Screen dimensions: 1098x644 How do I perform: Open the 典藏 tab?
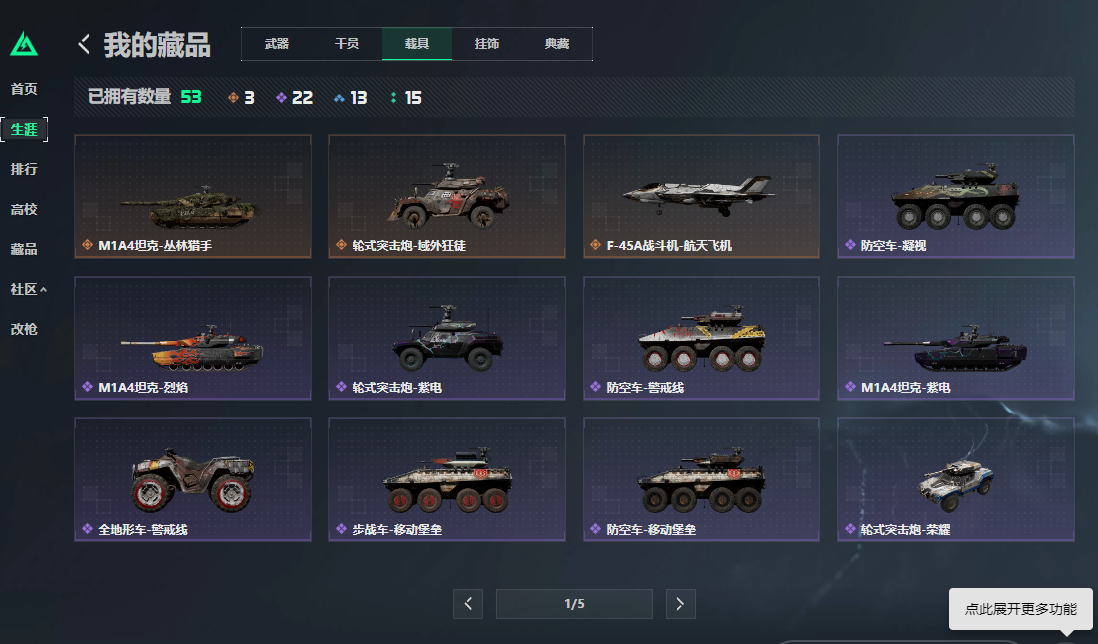557,43
